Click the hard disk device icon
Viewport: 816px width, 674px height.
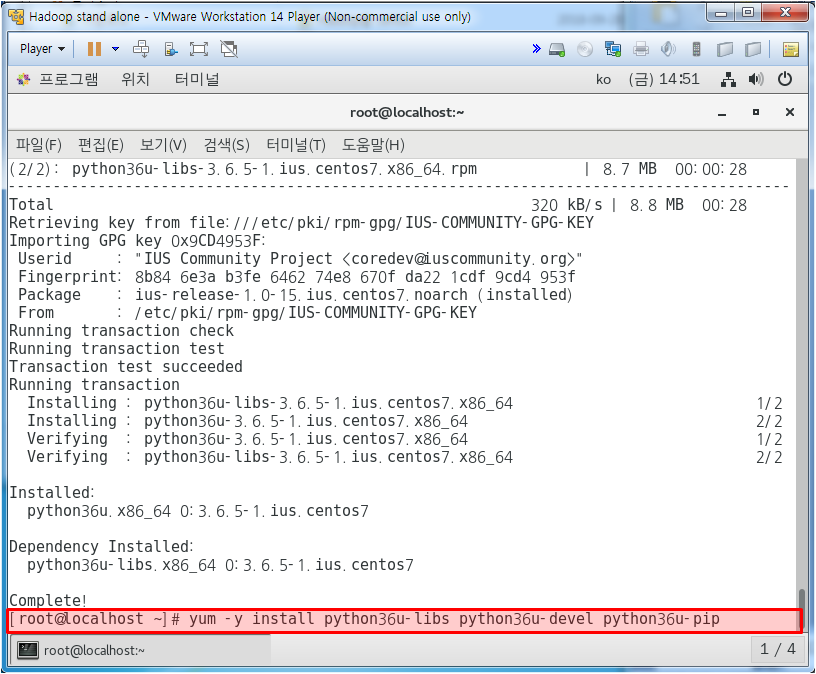coord(557,49)
